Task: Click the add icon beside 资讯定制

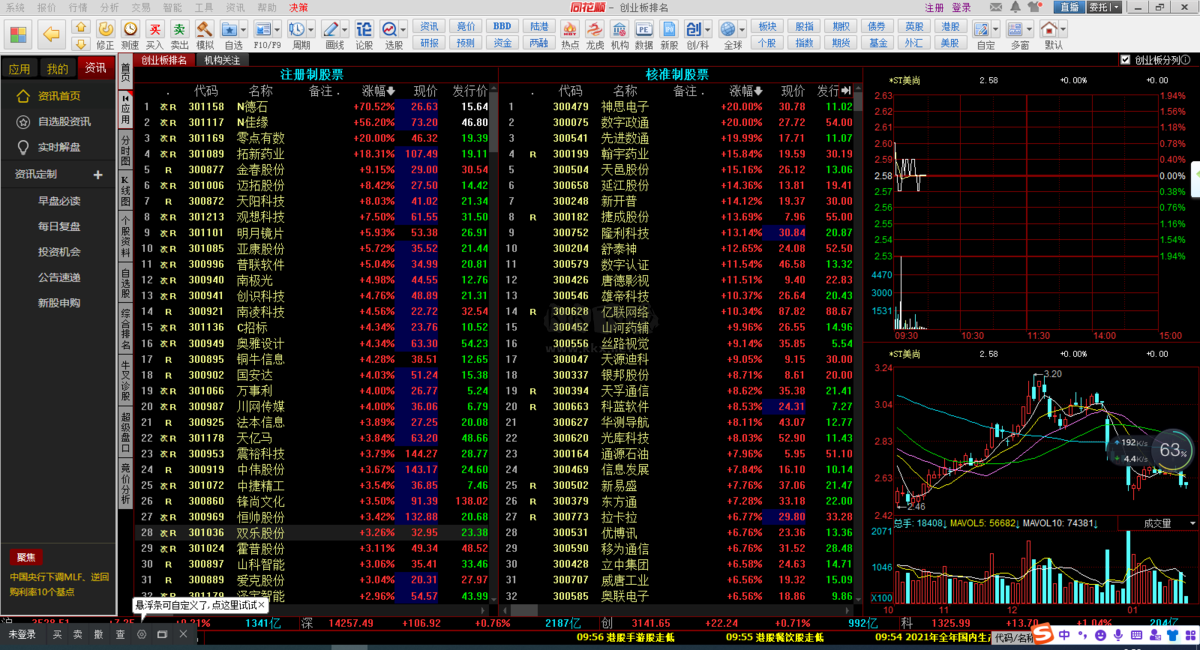Action: tap(98, 175)
